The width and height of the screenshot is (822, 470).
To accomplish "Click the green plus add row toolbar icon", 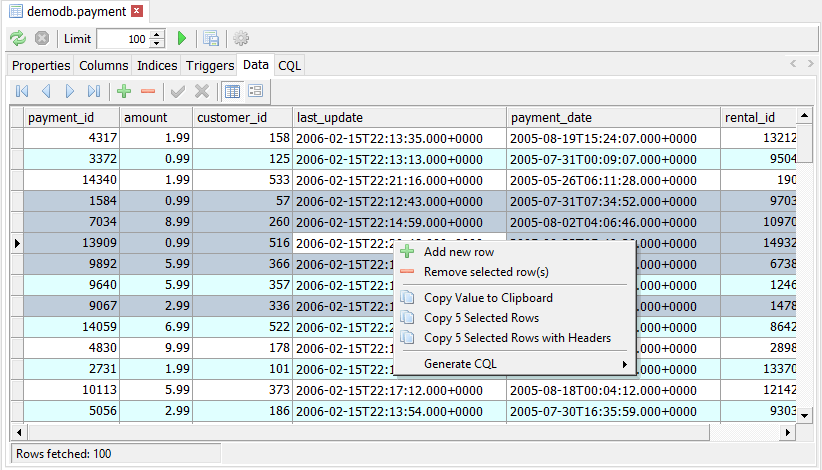I will pyautogui.click(x=124, y=91).
